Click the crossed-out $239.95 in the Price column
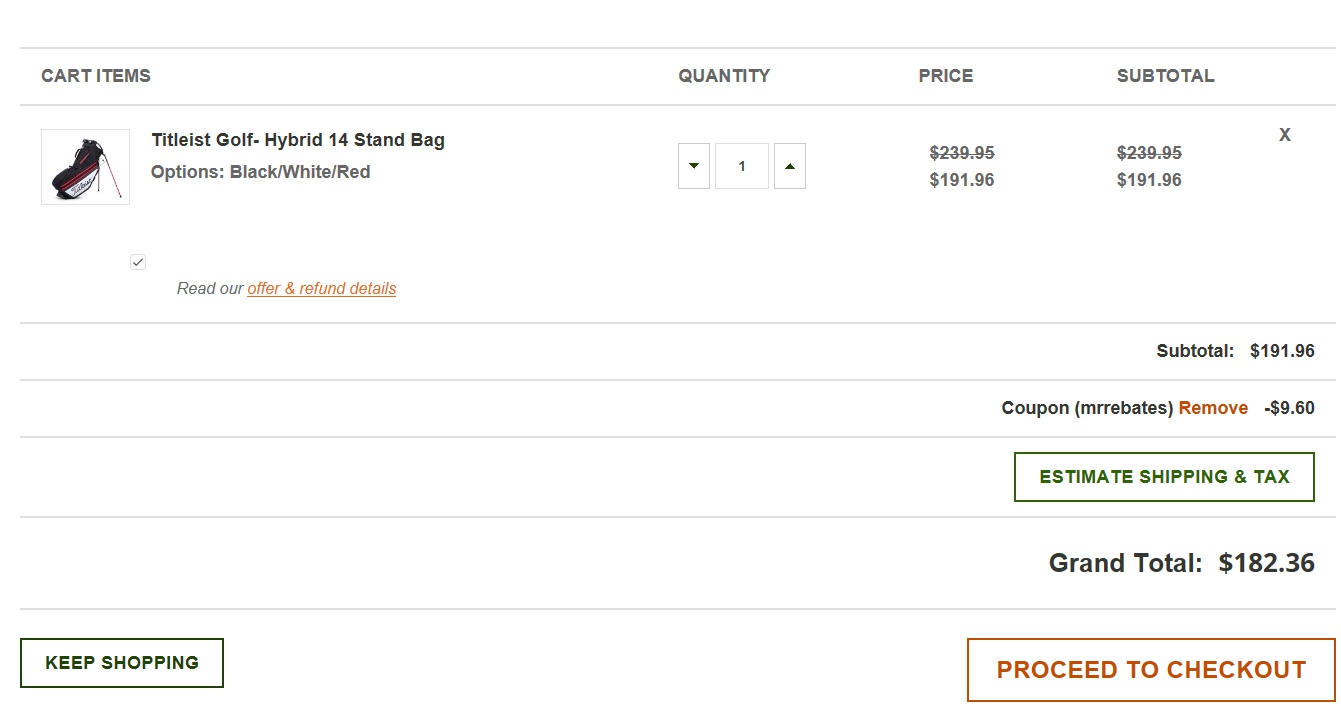 tap(962, 153)
